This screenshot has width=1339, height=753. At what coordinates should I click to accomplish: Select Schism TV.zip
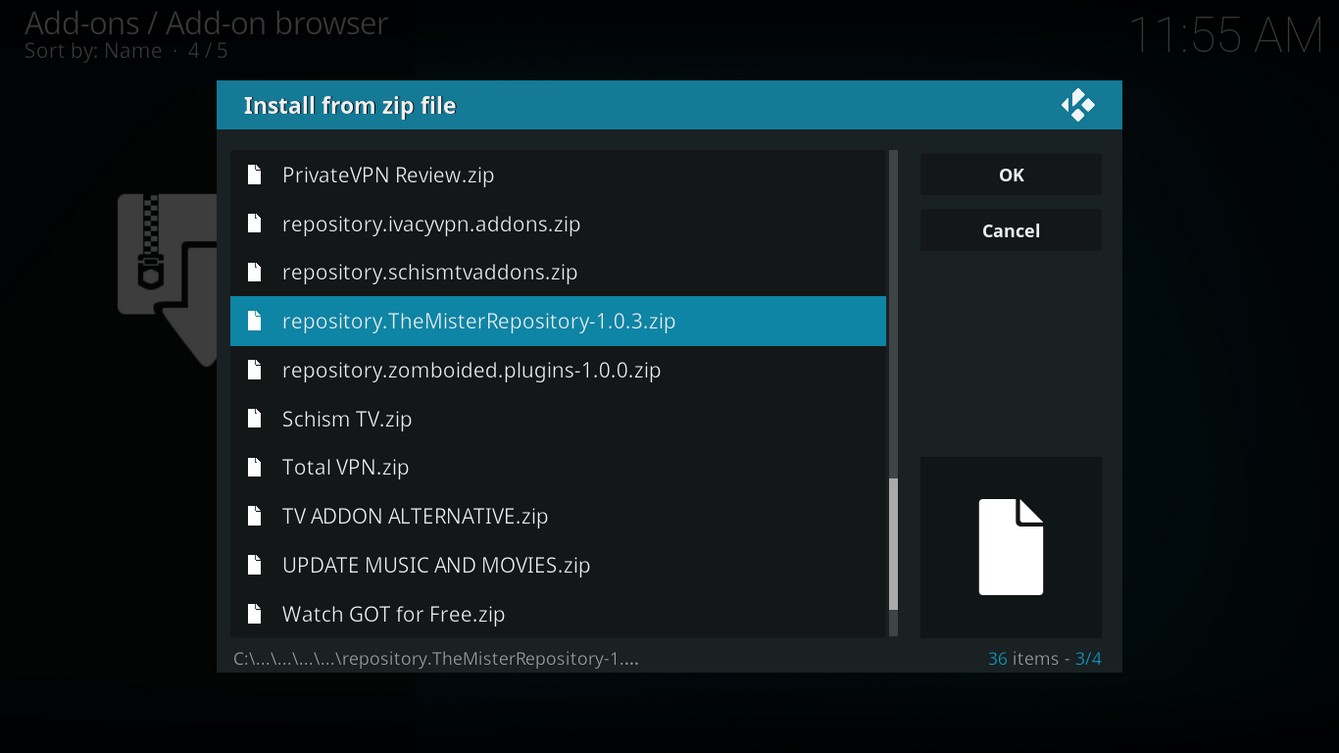tap(558, 419)
